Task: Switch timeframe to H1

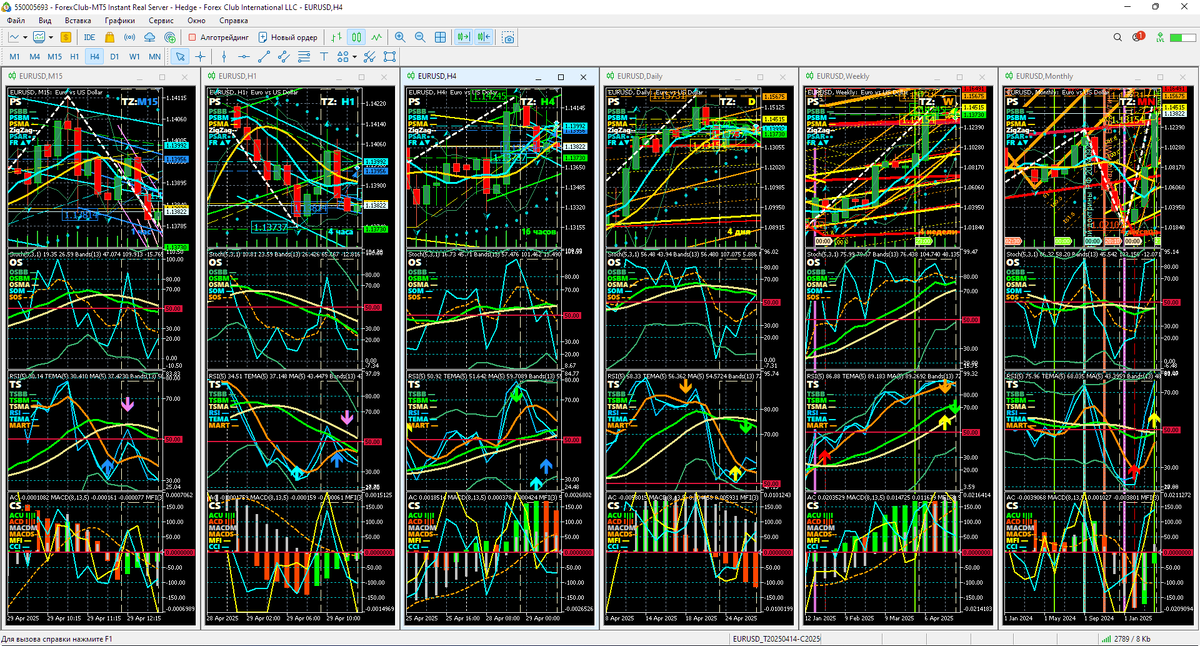Action: pos(75,57)
